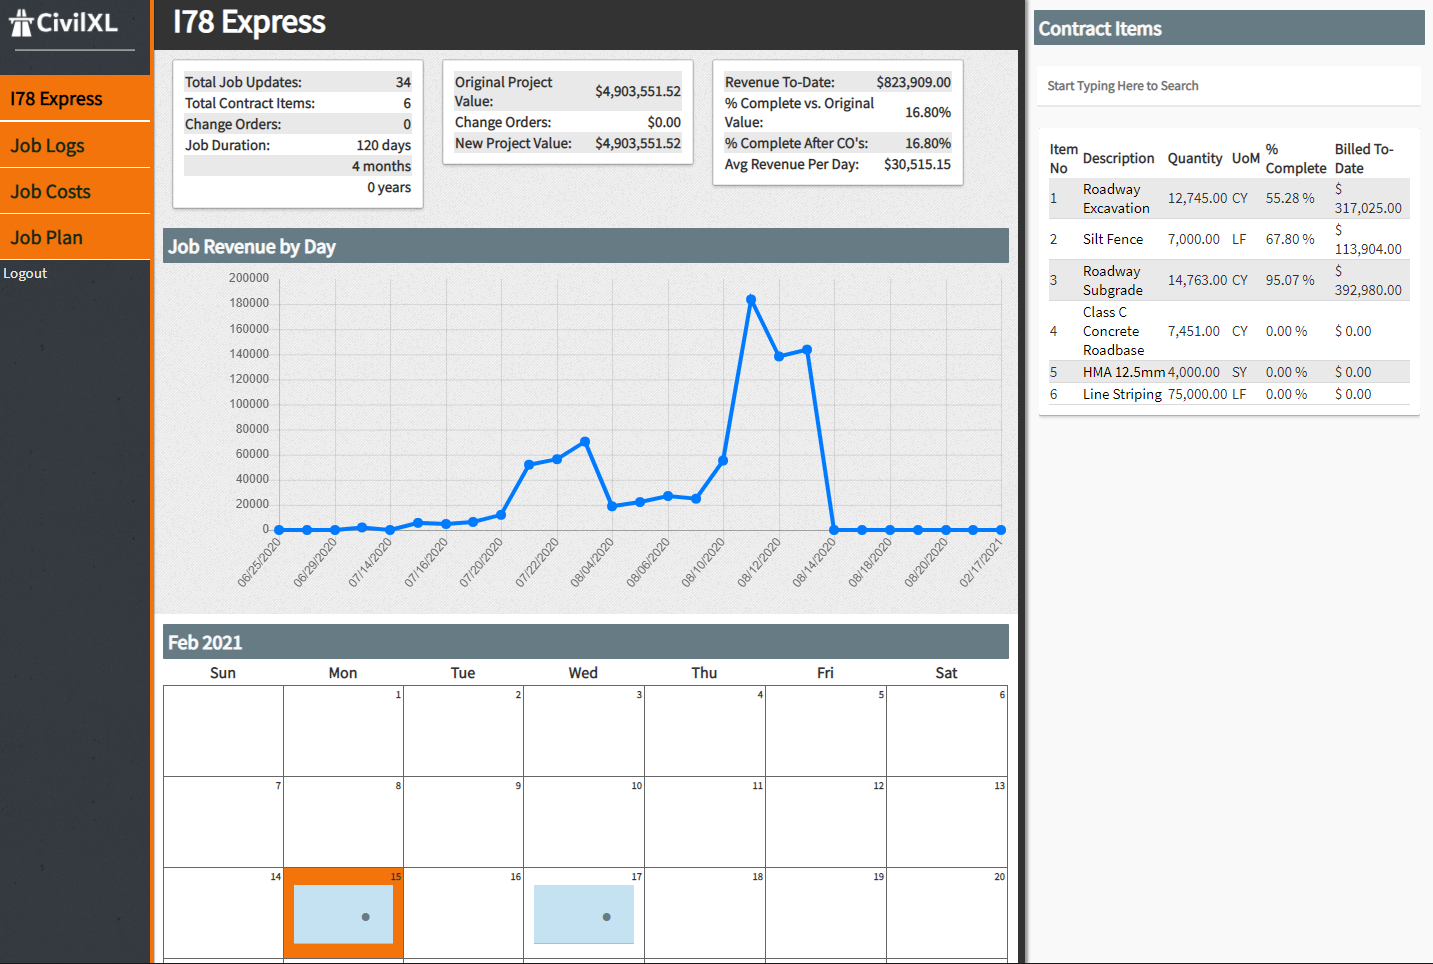The height and width of the screenshot is (964, 1433).
Task: Click the Logout link
Action: point(25,274)
